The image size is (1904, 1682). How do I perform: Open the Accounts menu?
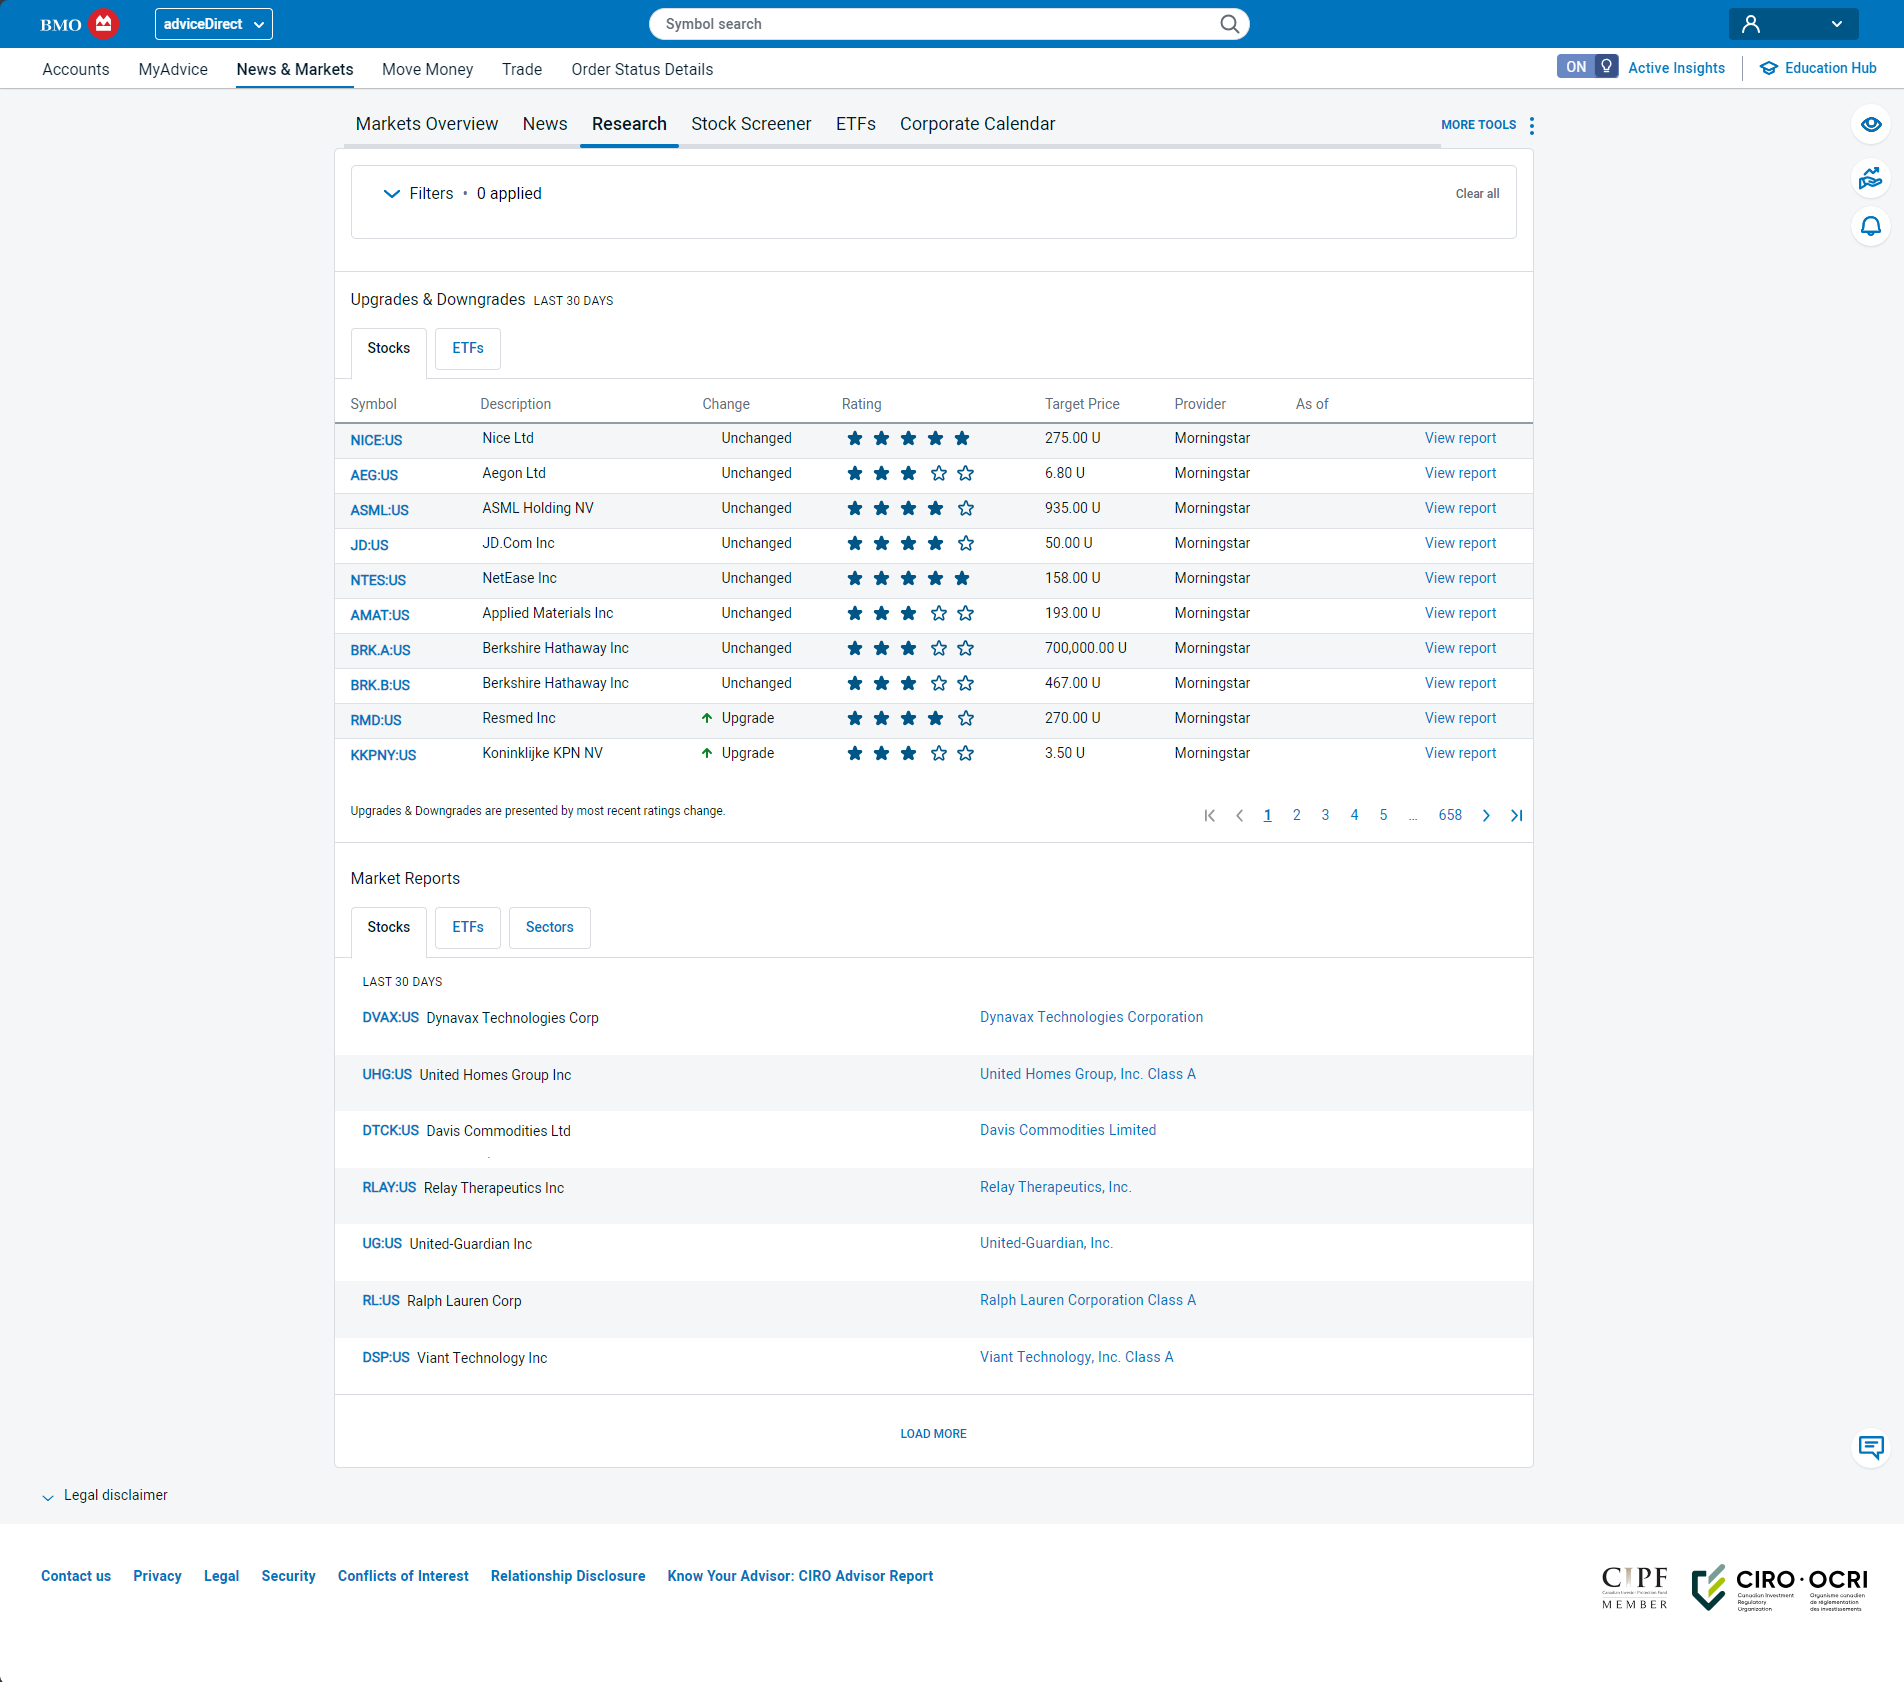pos(76,69)
